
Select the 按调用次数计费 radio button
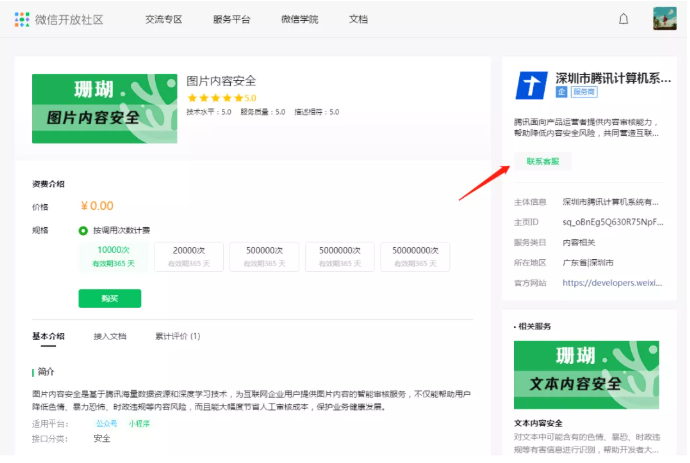pos(83,231)
